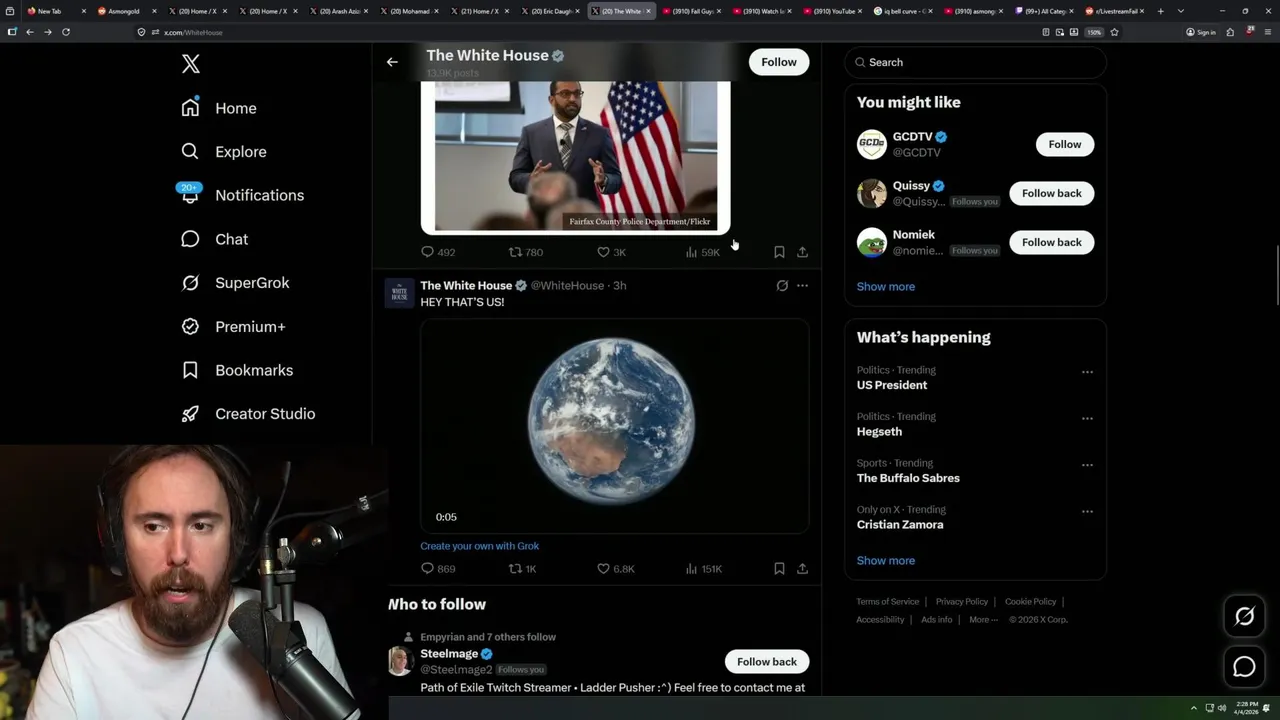Viewport: 1280px width, 720px height.
Task: Open more options for US President trend
Action: tap(1087, 372)
